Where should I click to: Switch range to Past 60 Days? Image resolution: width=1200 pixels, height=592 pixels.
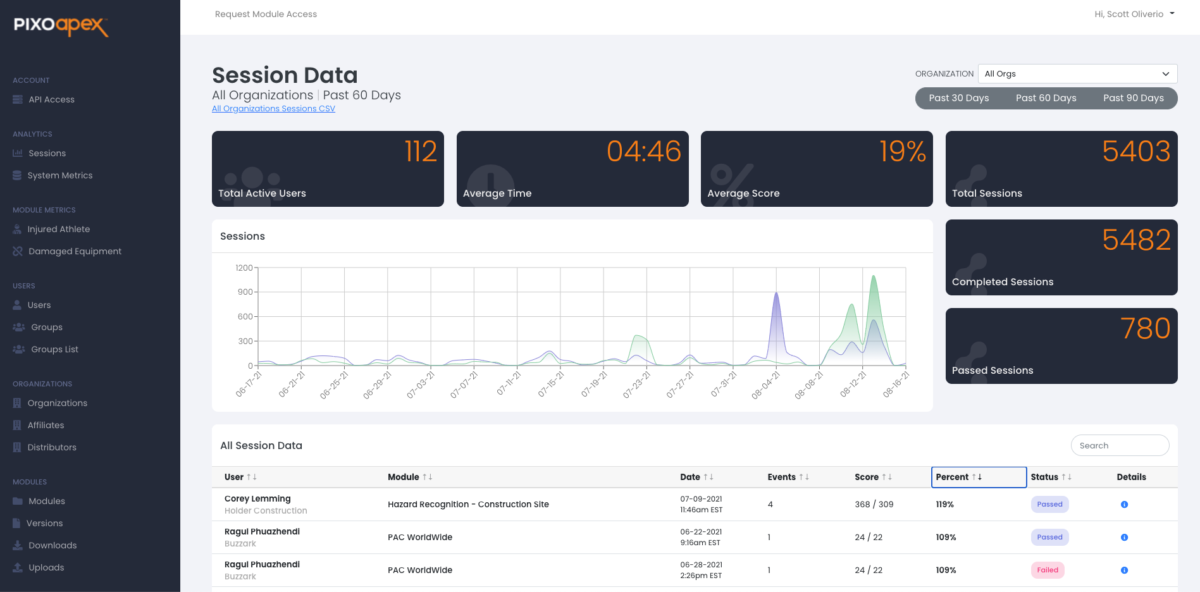coord(1046,98)
